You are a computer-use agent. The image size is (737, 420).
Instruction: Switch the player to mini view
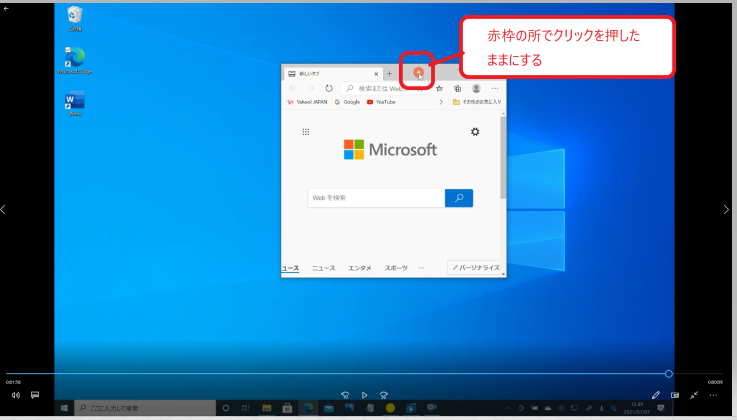pyautogui.click(x=675, y=395)
